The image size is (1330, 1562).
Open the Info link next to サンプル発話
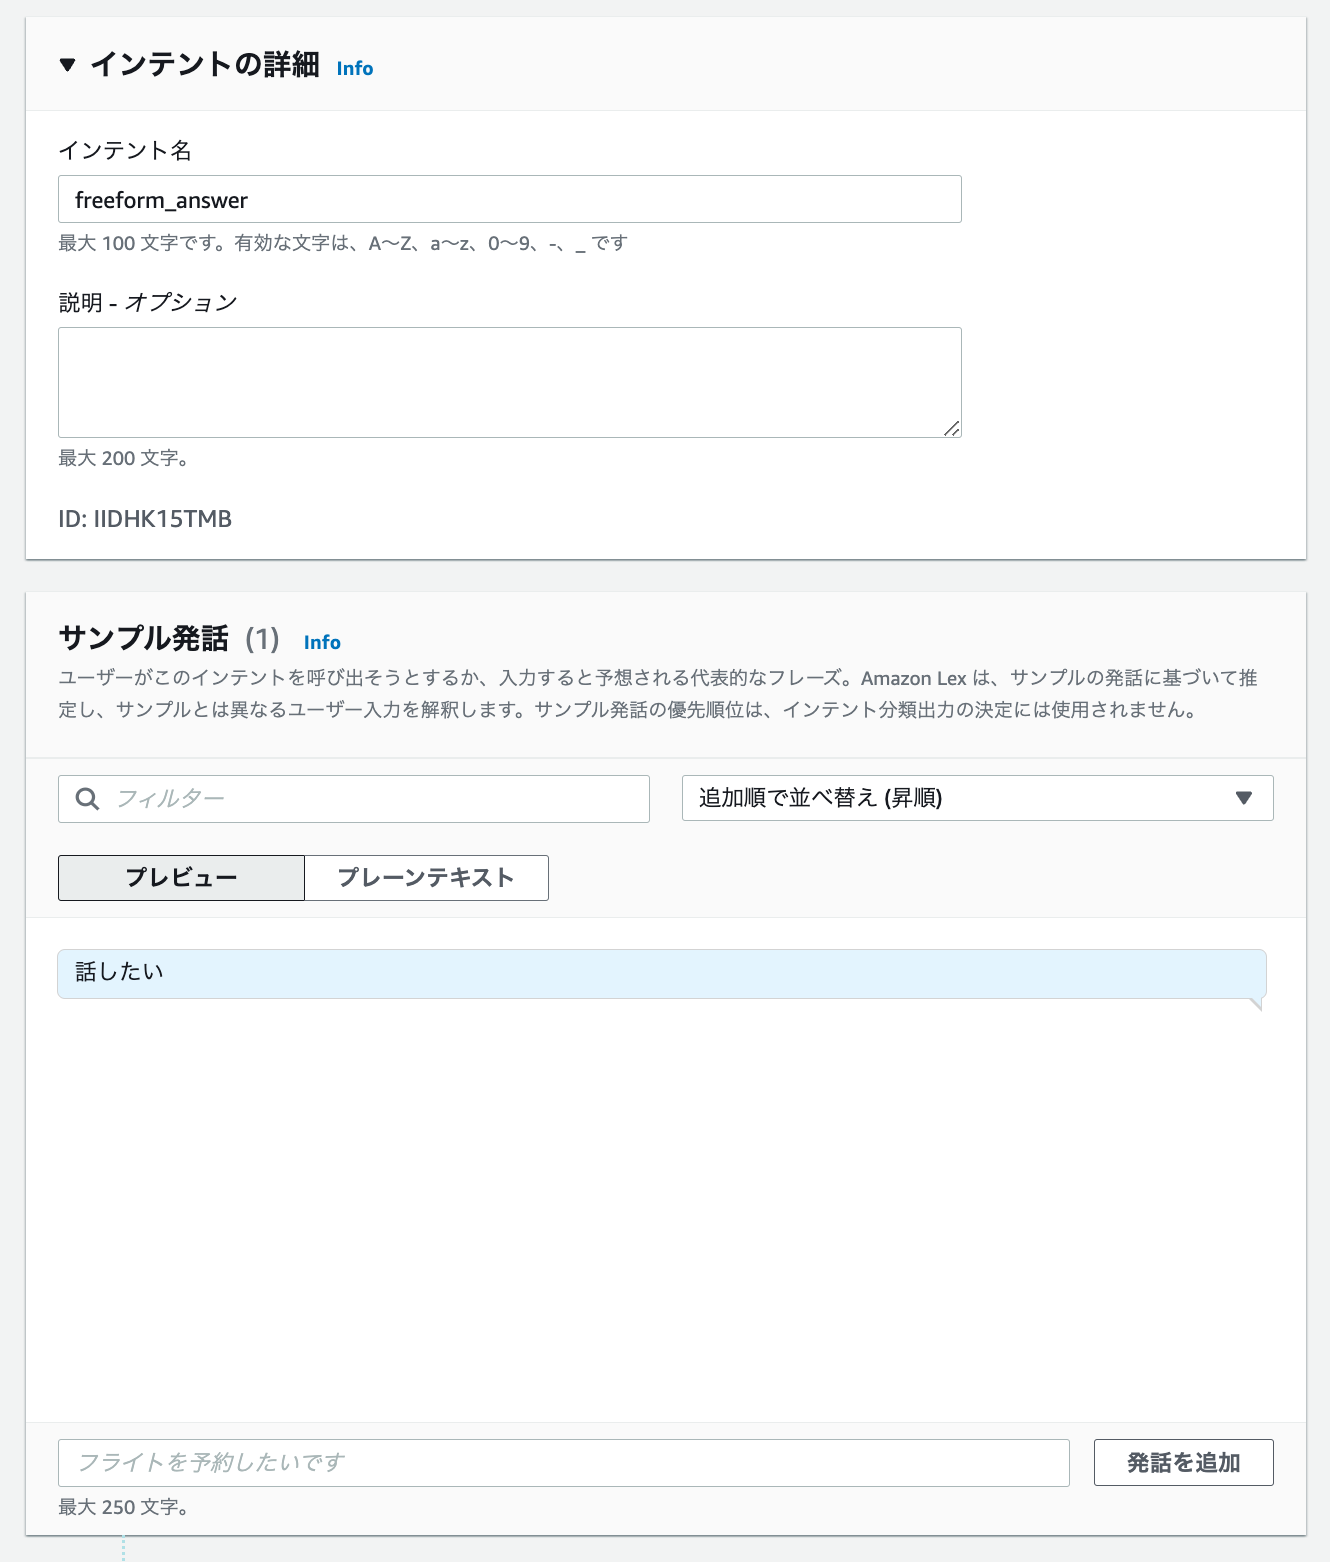(x=322, y=642)
